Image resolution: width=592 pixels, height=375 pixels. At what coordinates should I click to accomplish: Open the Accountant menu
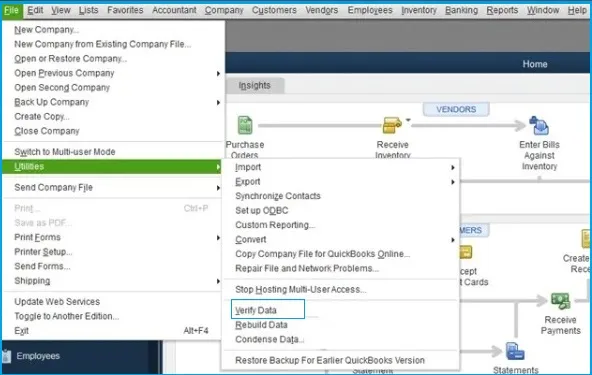pos(174,10)
